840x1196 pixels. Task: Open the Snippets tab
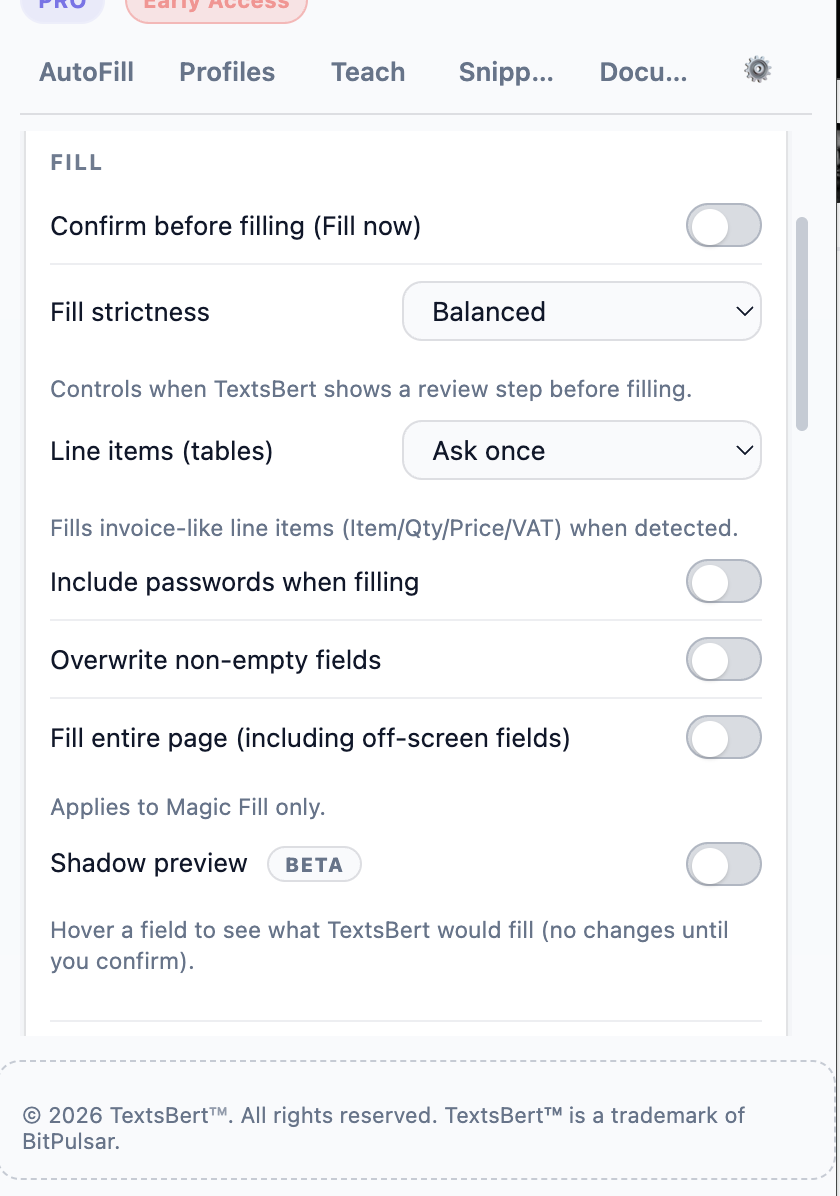tap(505, 72)
